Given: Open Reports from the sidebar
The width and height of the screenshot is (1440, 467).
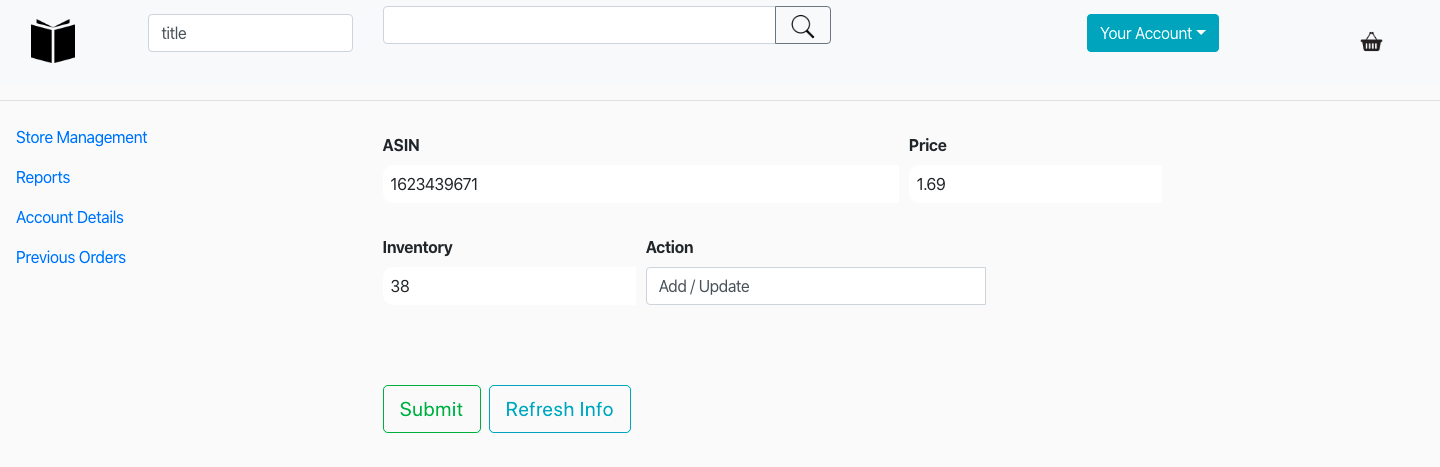Looking at the screenshot, I should tap(43, 177).
